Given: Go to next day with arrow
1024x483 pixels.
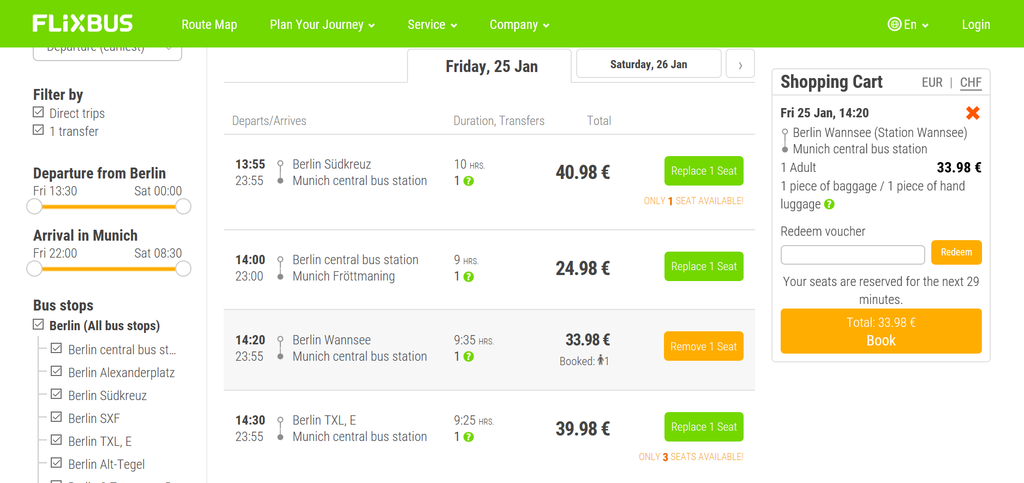Looking at the screenshot, I should coord(740,64).
